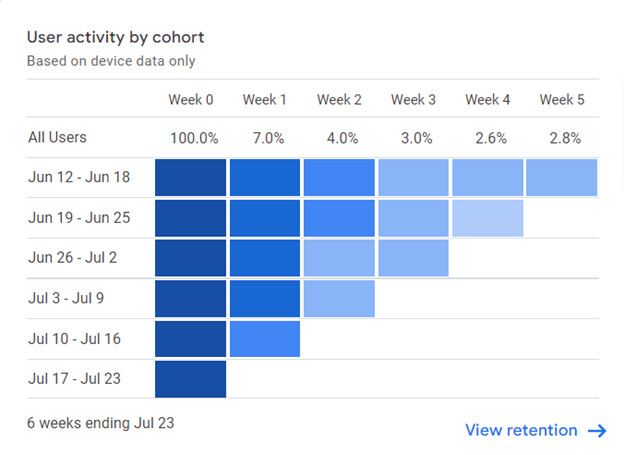624x455 pixels.
Task: Select the Jun 12 - Jun 18 Week 0 cell
Action: 191,177
